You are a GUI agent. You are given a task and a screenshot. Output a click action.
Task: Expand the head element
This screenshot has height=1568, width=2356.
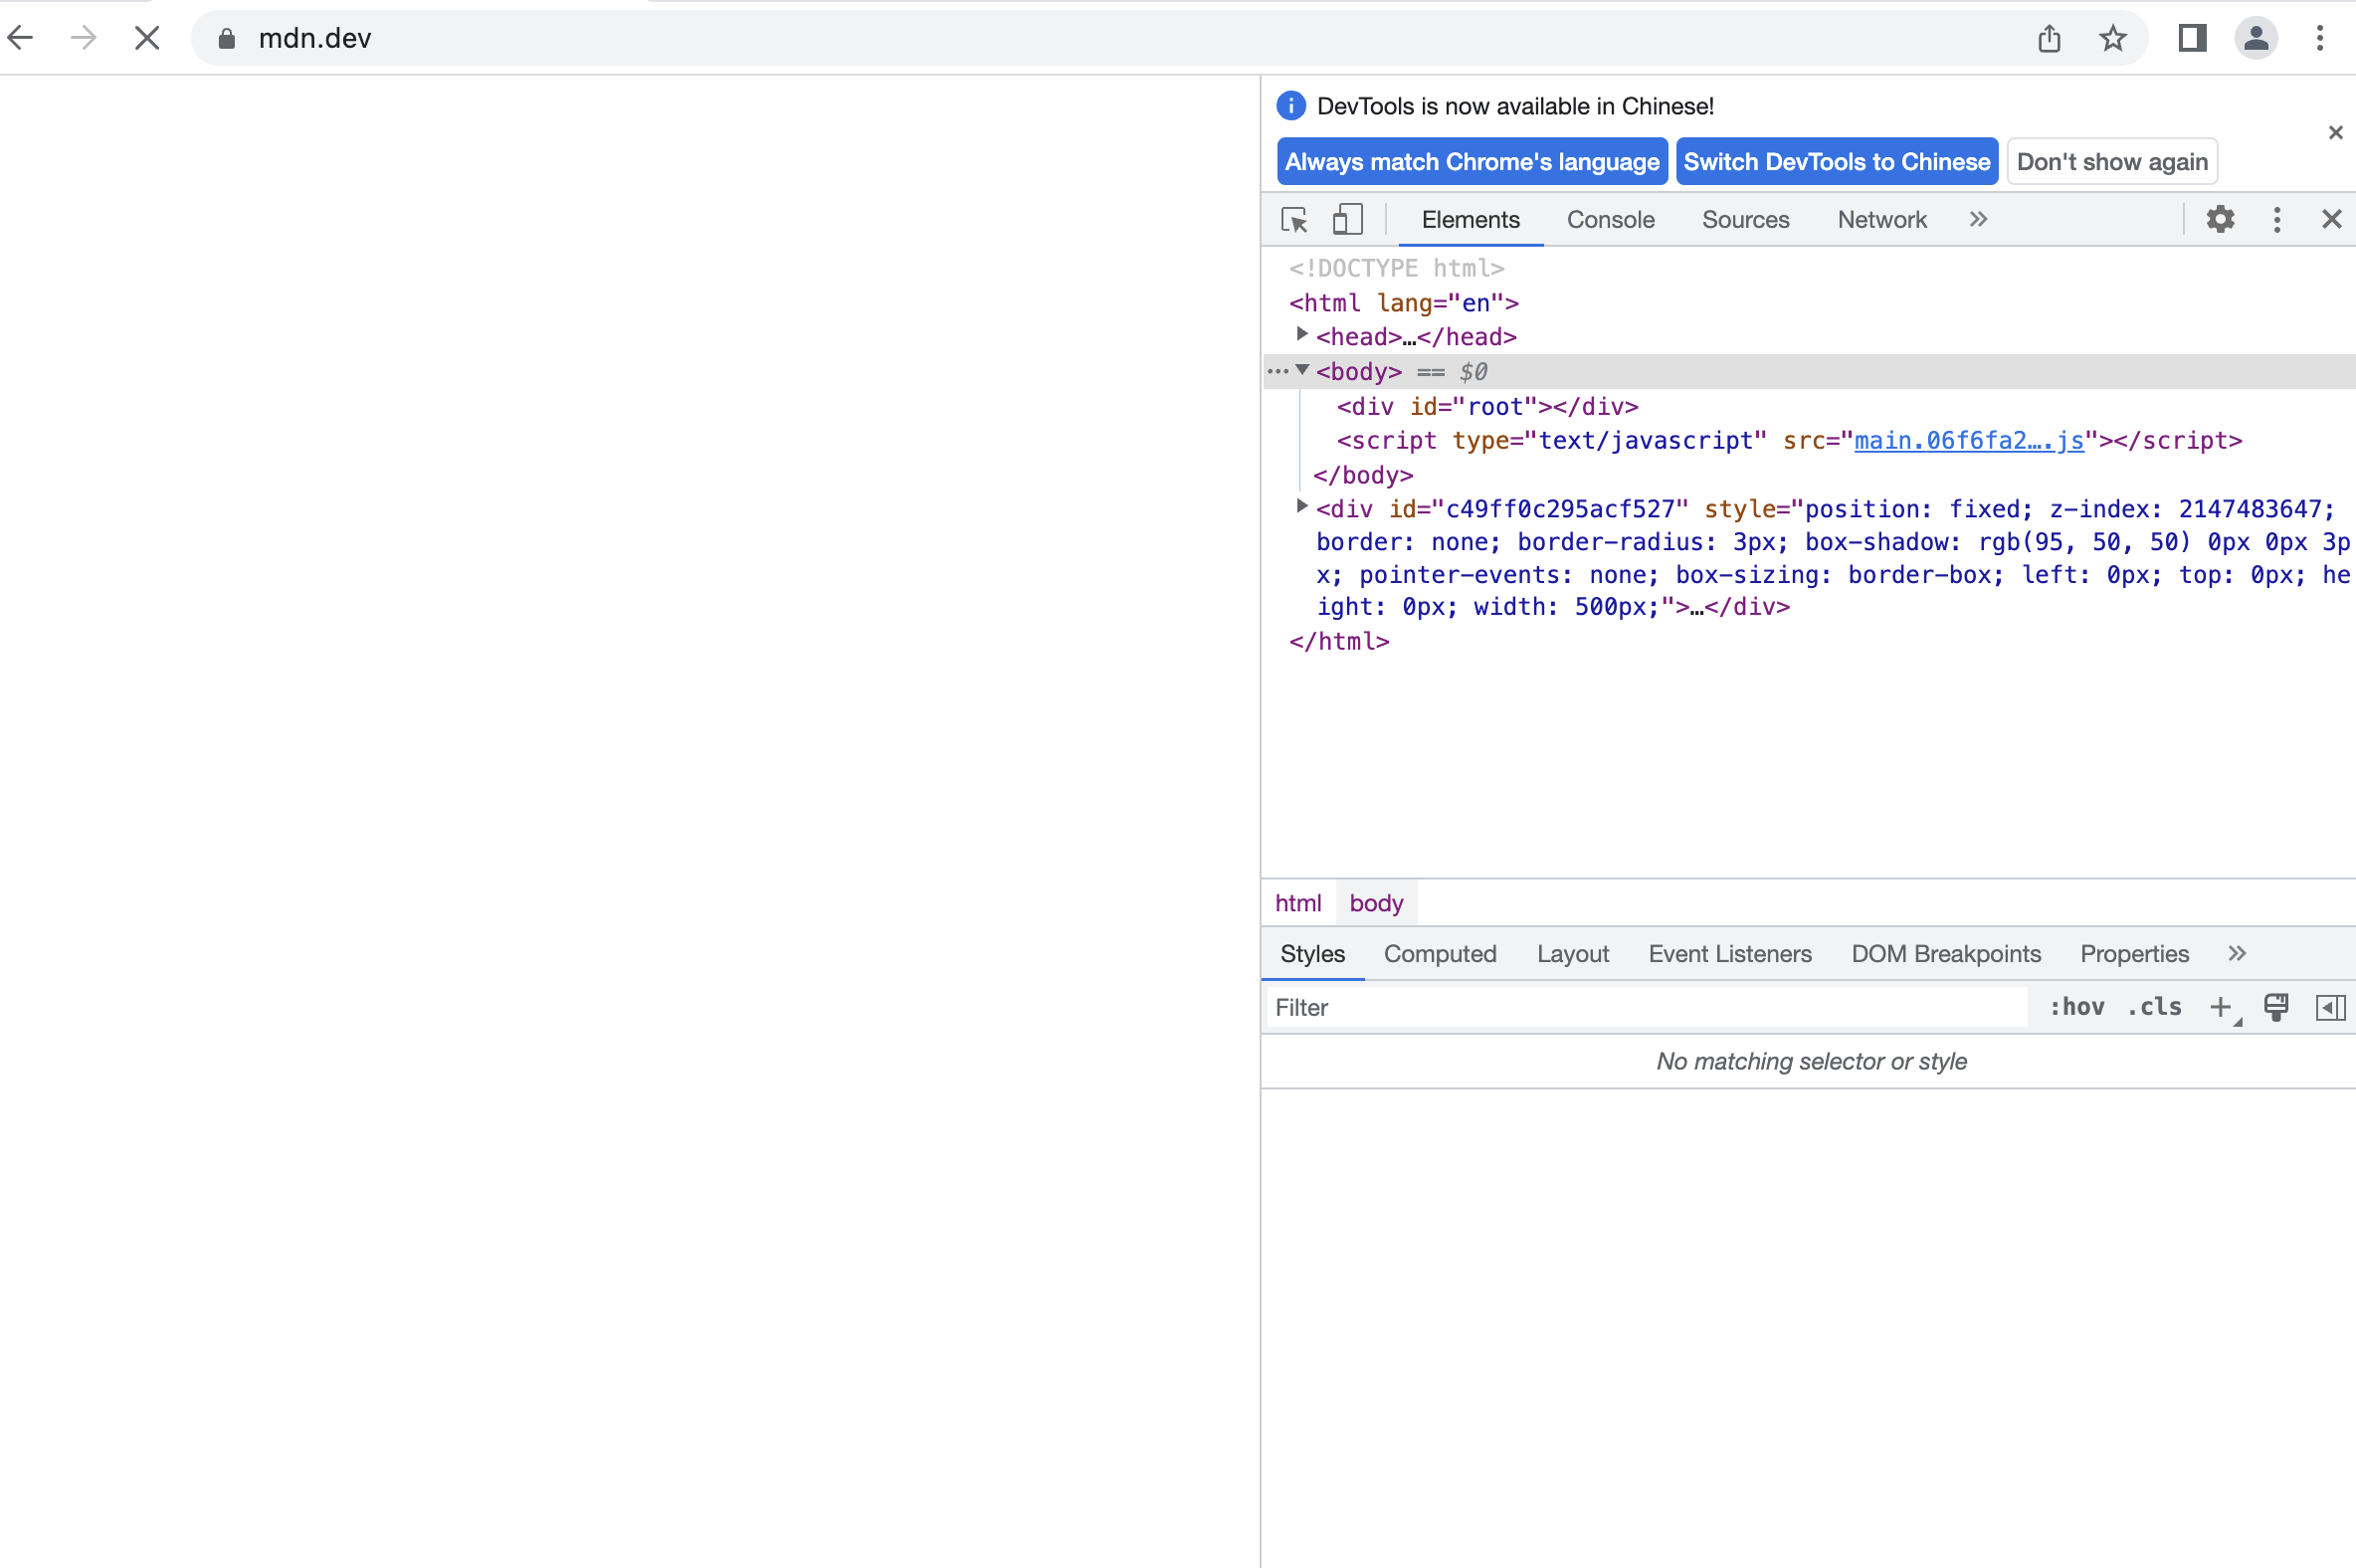[x=1302, y=335]
